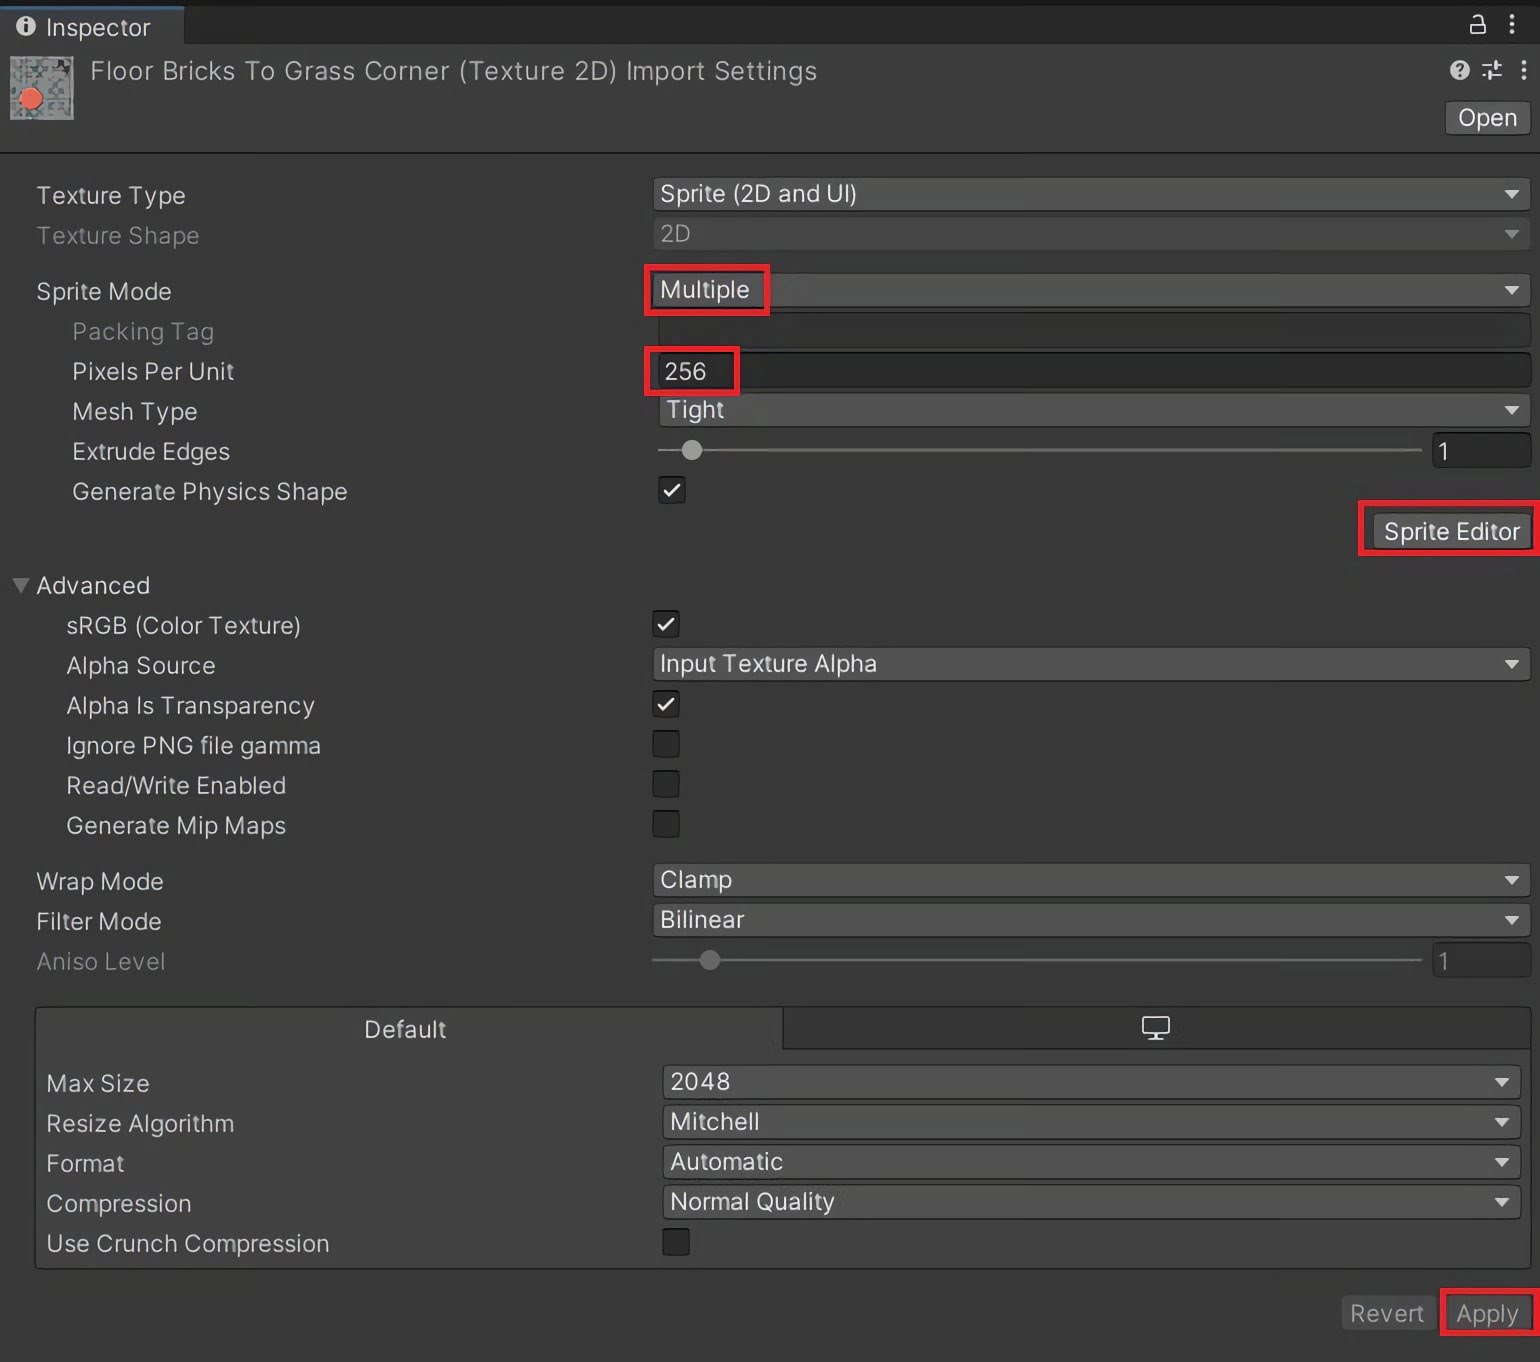Toggle Generate Physics Shape checkbox
The height and width of the screenshot is (1362, 1540).
[672, 490]
